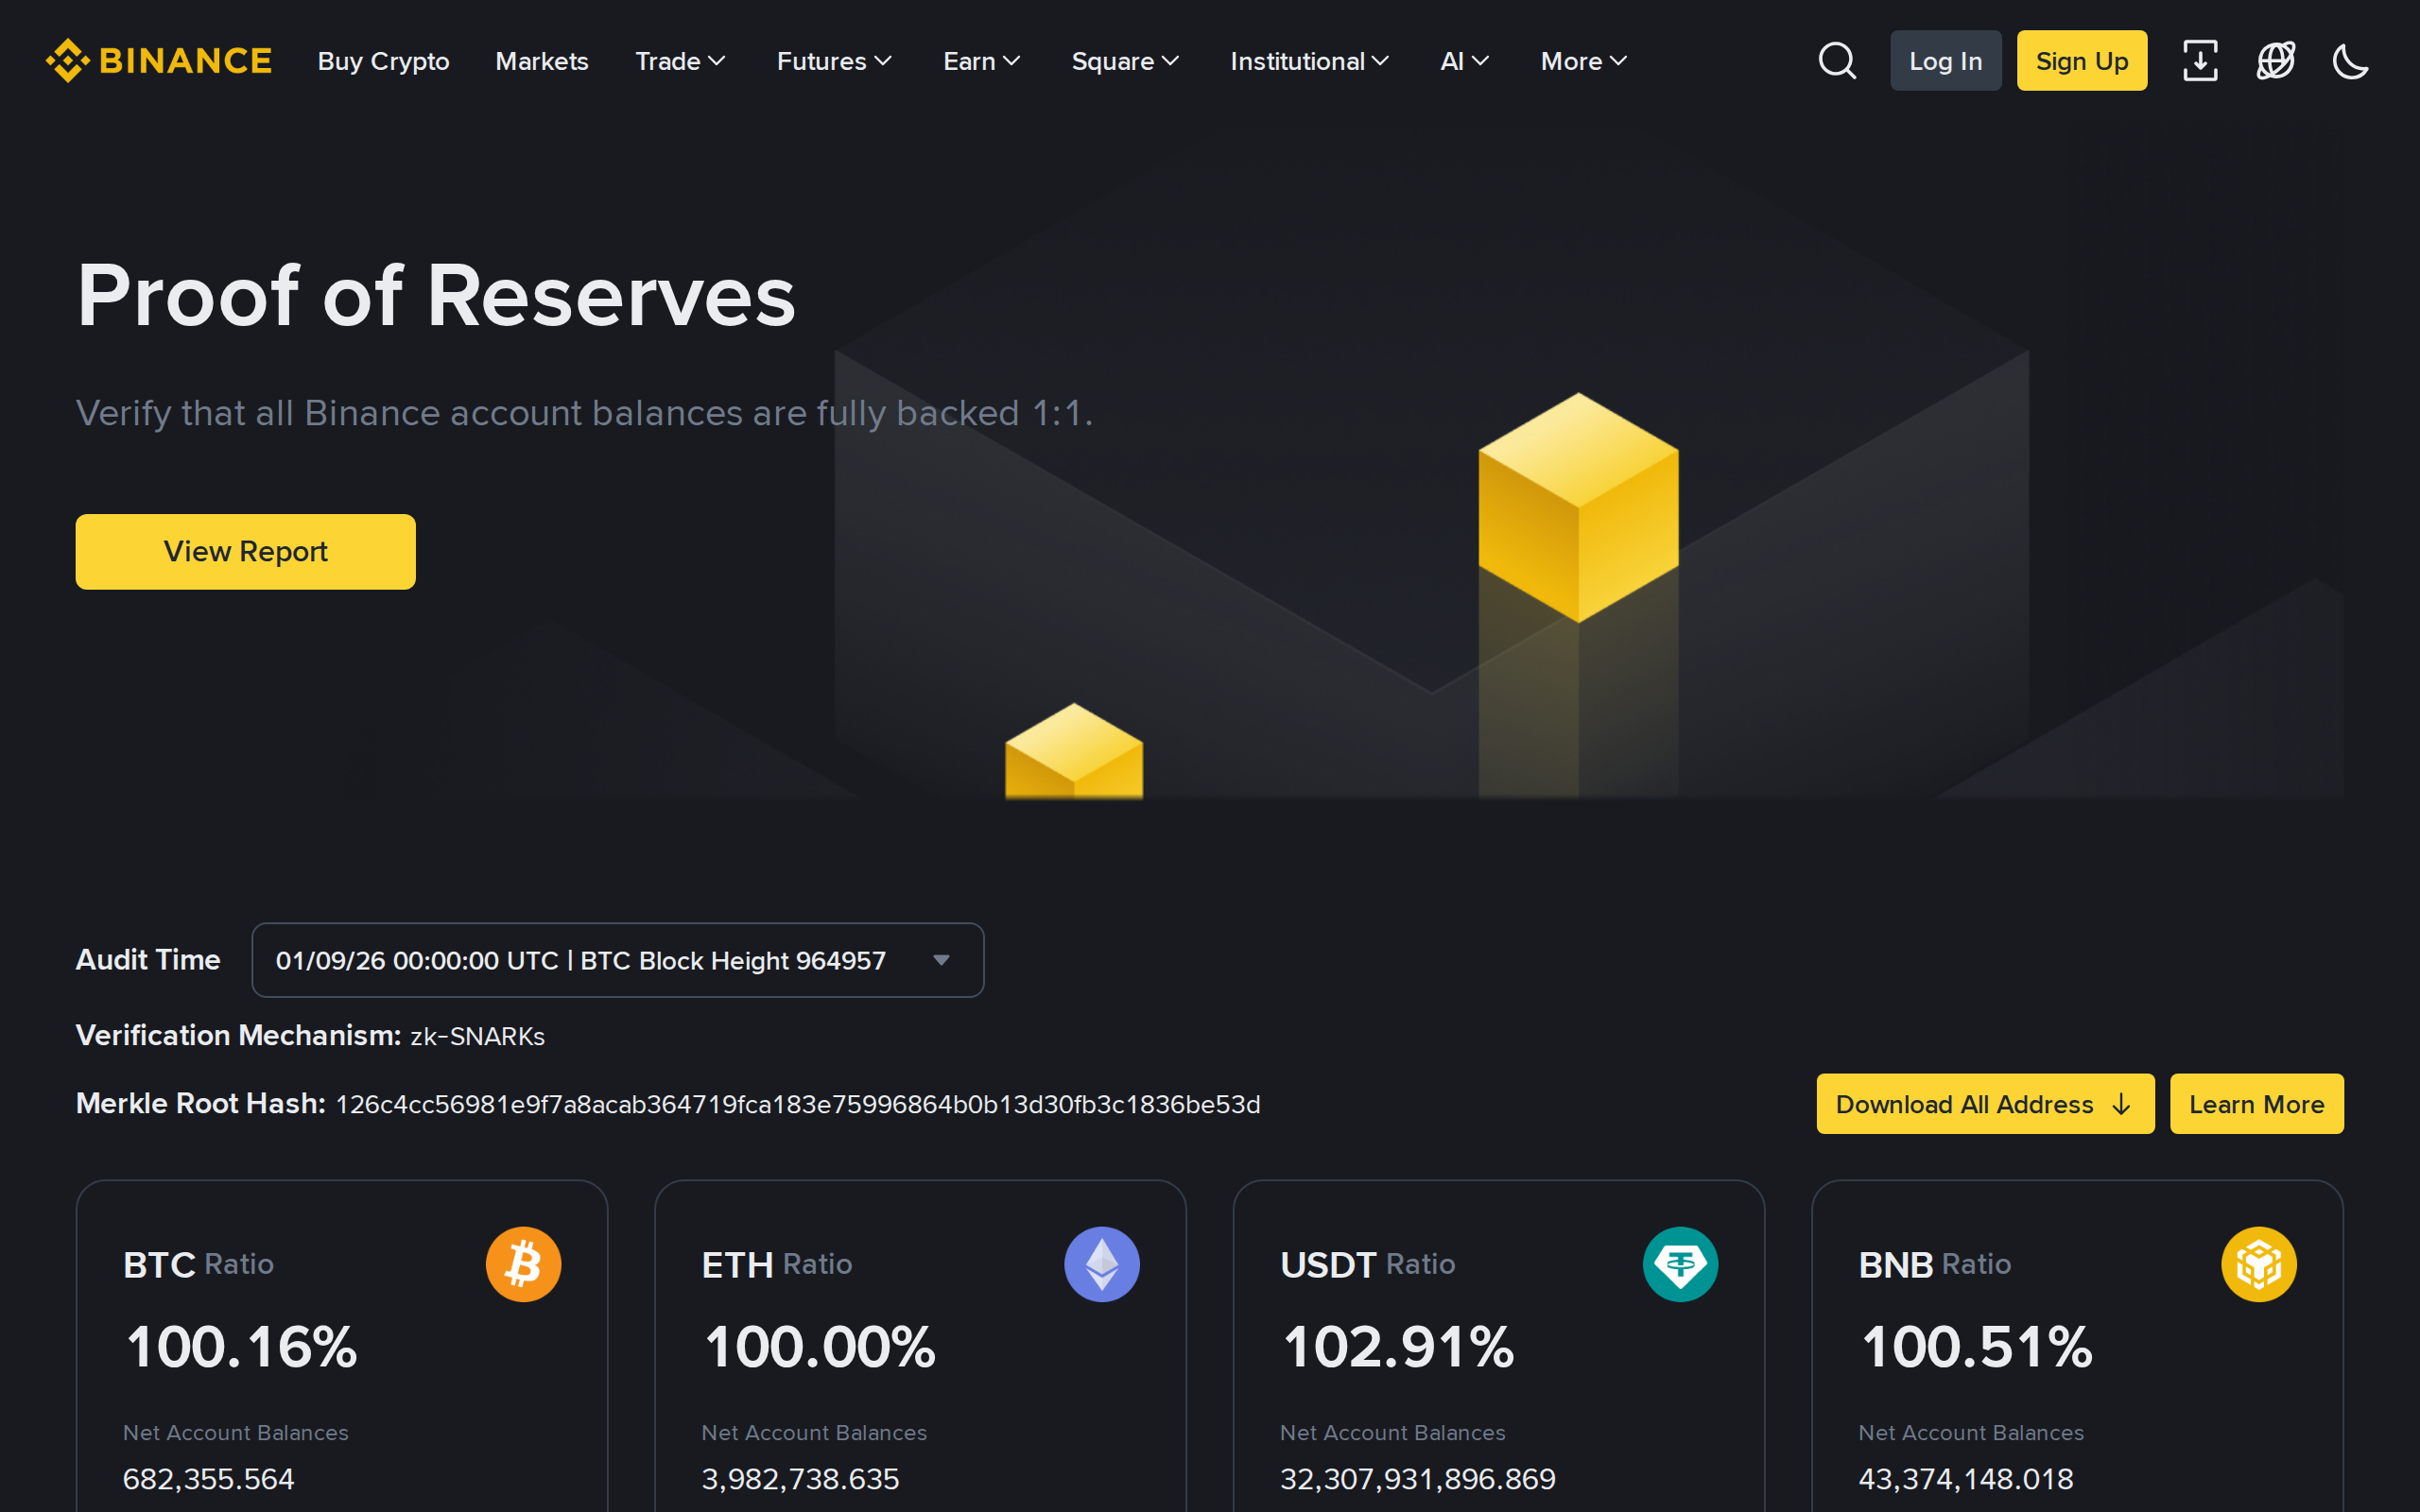Click the Tether USDT icon
The height and width of the screenshot is (1512, 2420).
coord(1680,1264)
